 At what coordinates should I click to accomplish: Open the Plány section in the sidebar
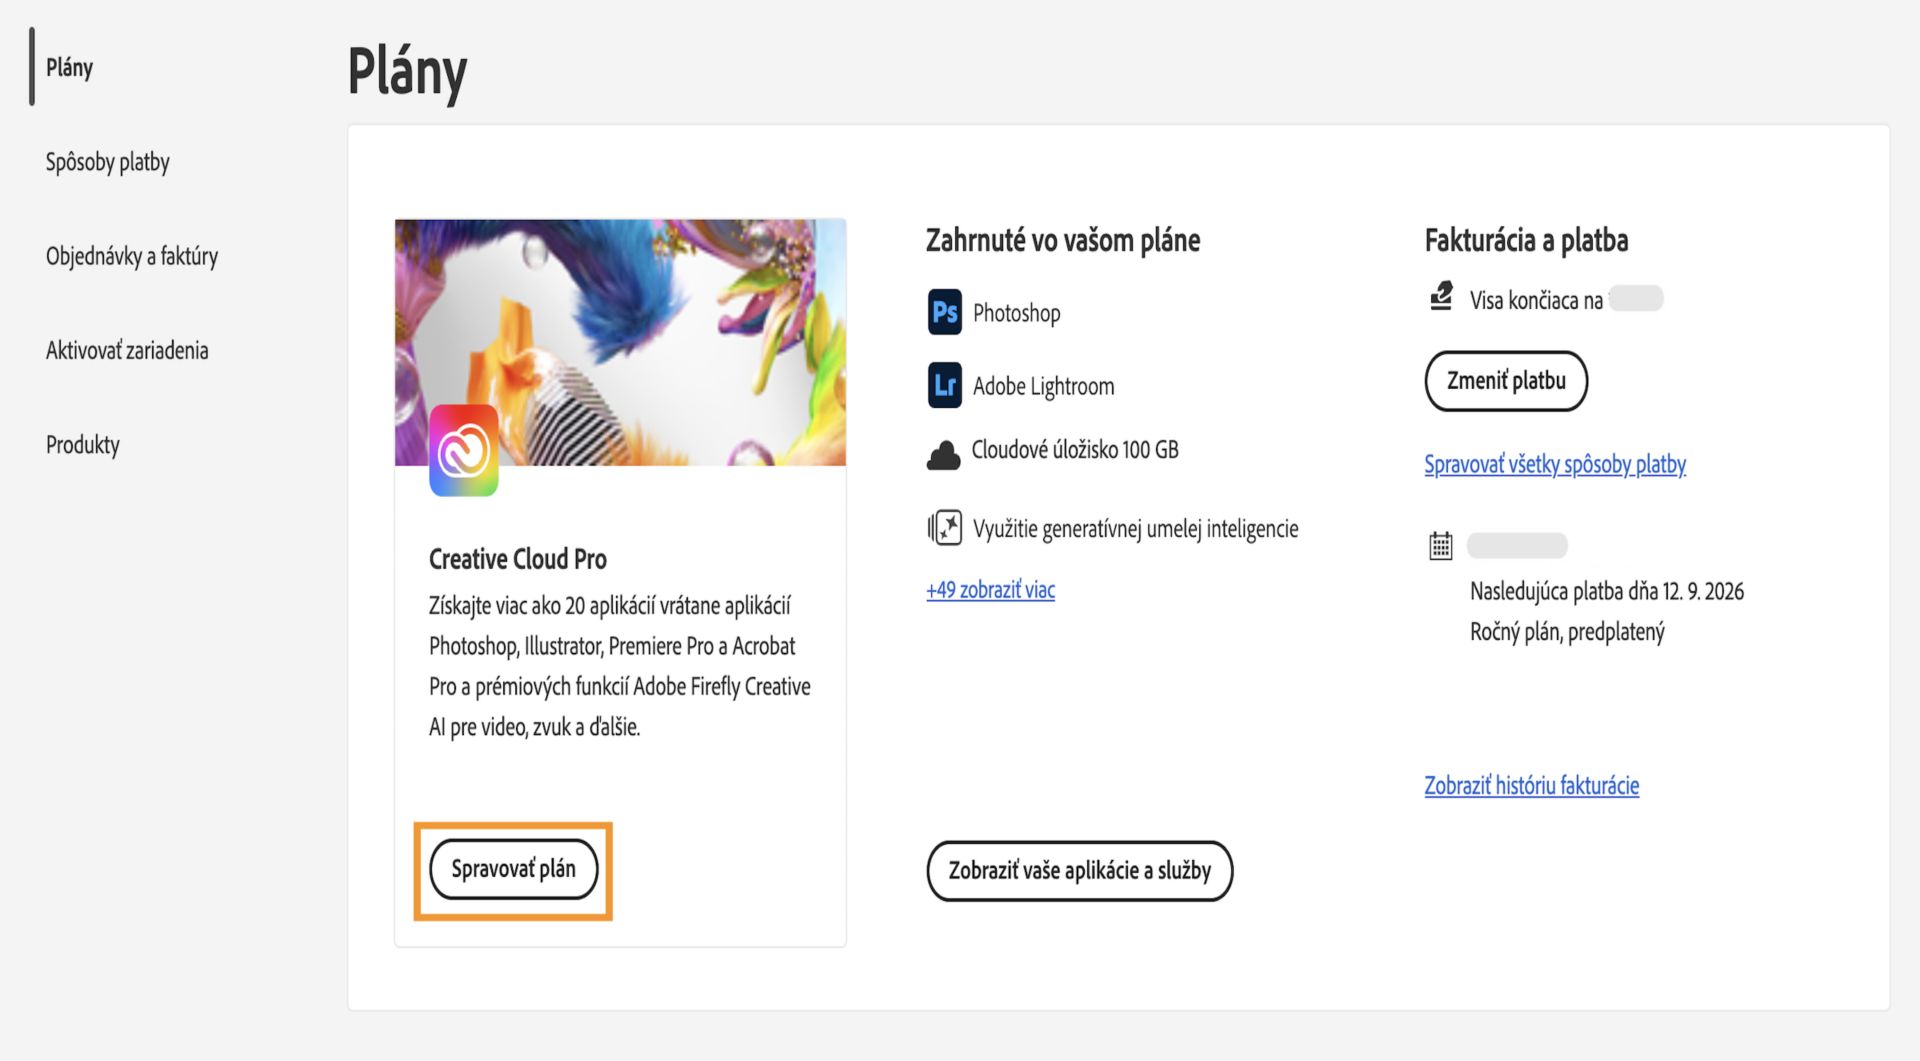tap(68, 68)
